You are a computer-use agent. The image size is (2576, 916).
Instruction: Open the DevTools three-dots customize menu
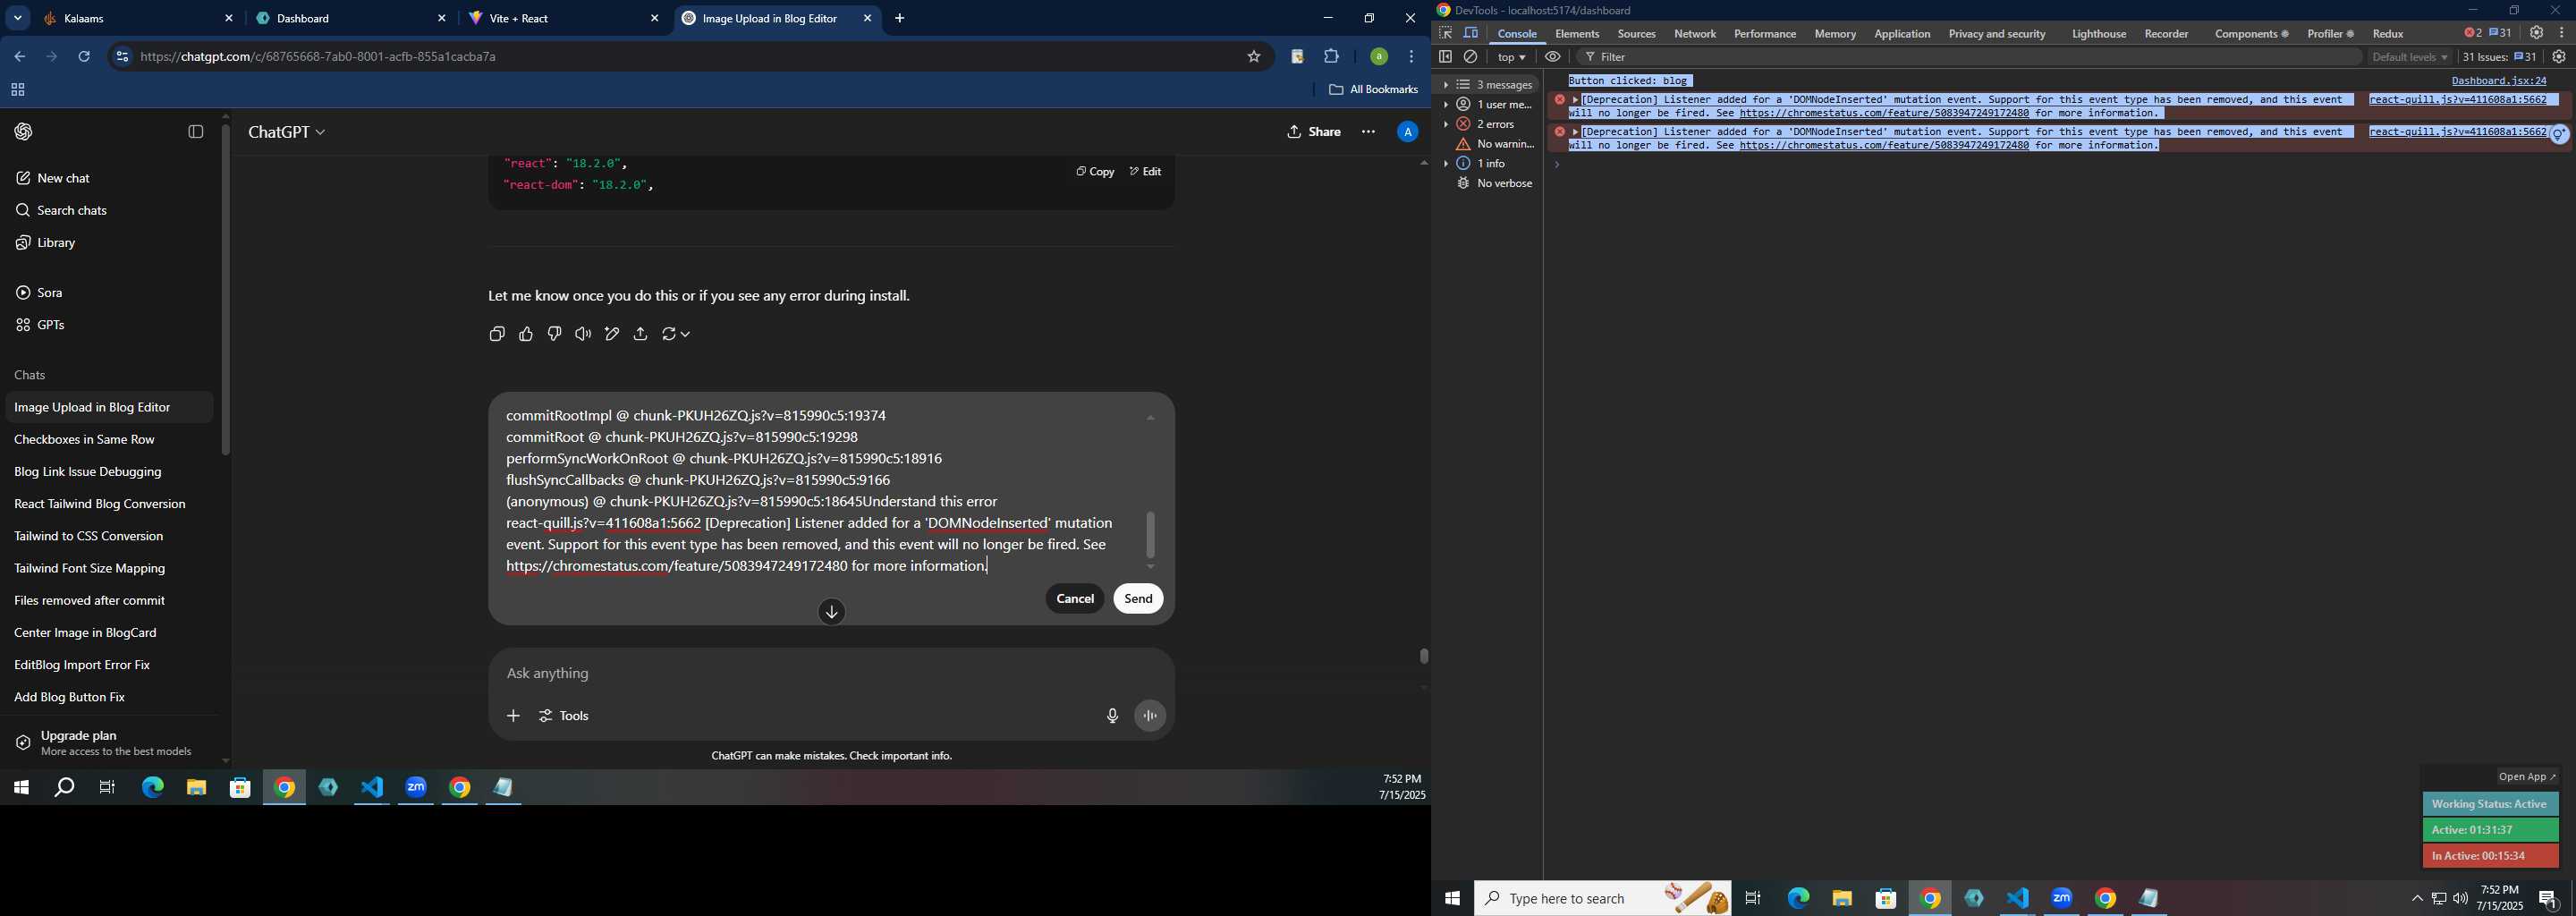2561,33
